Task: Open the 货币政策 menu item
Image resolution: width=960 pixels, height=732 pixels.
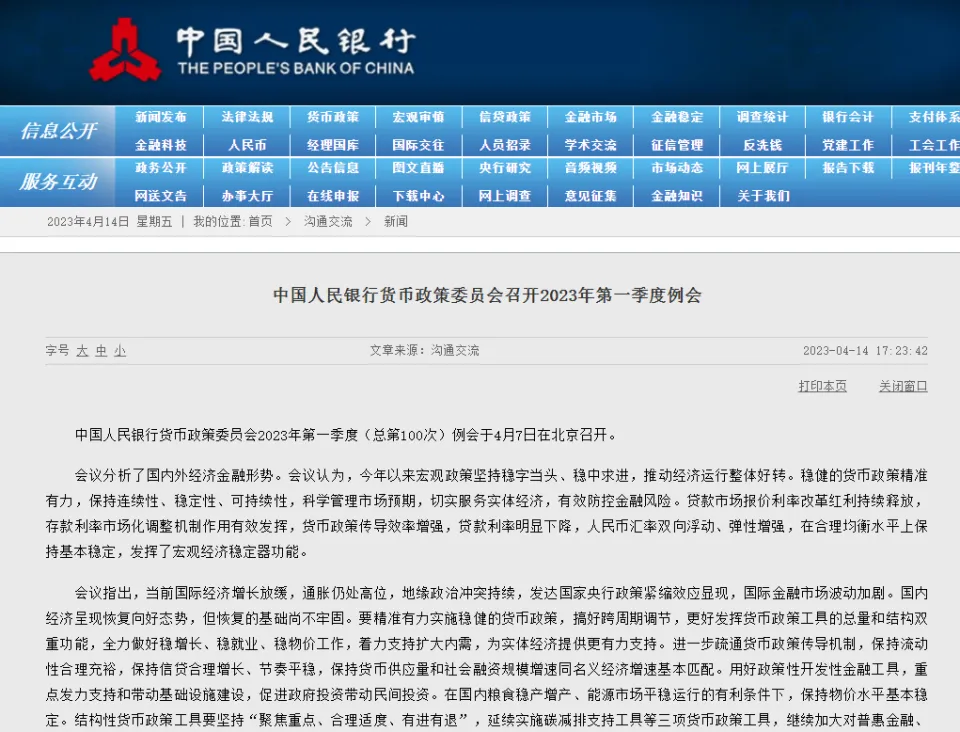Action: pyautogui.click(x=333, y=117)
